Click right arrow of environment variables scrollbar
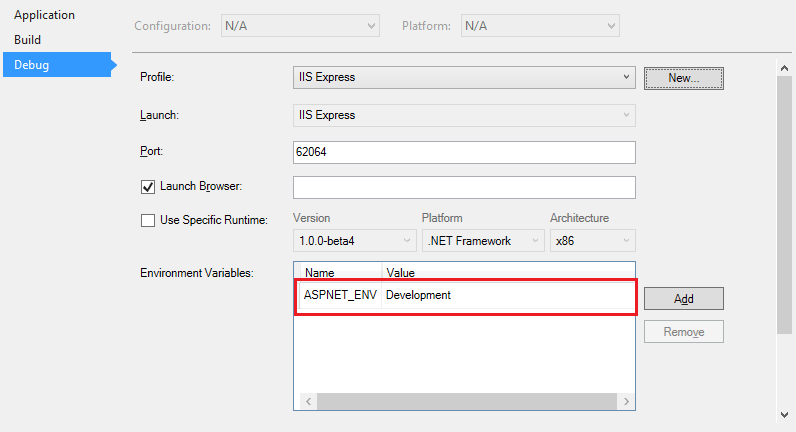The height and width of the screenshot is (432, 796). click(x=626, y=402)
